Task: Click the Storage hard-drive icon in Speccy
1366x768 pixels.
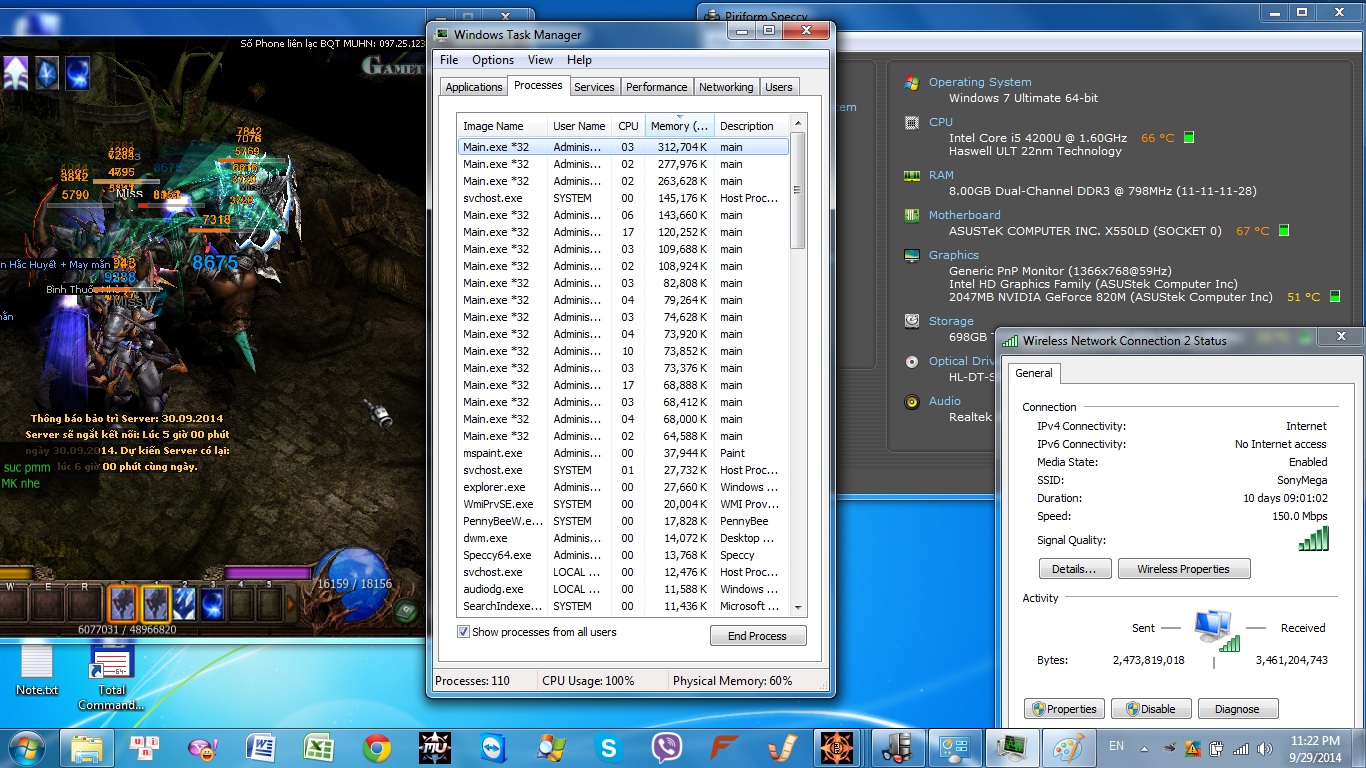Action: tap(912, 321)
